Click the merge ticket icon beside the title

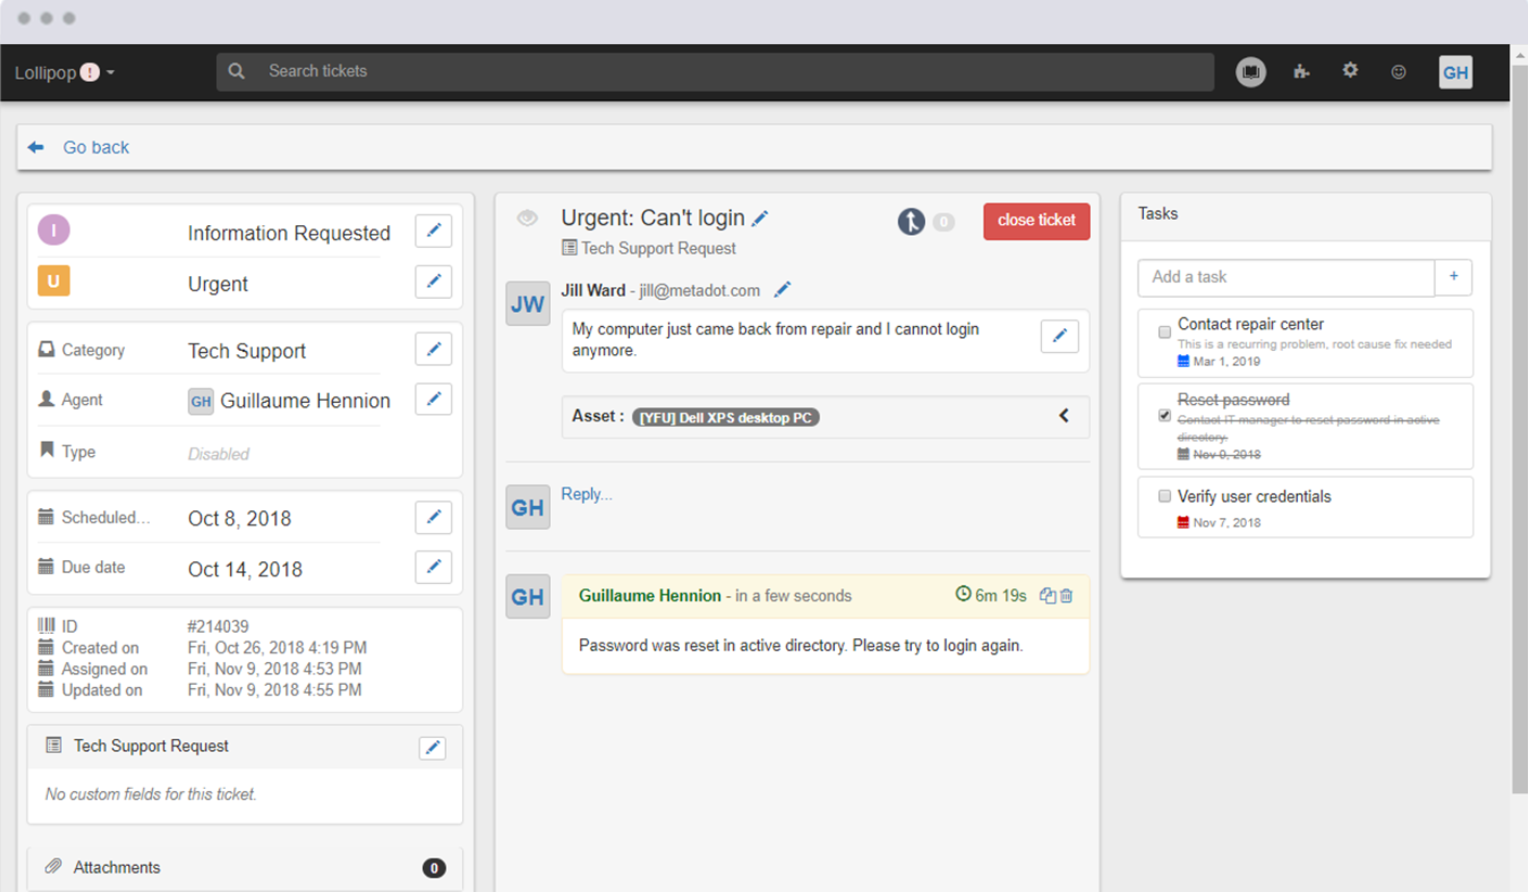(910, 221)
